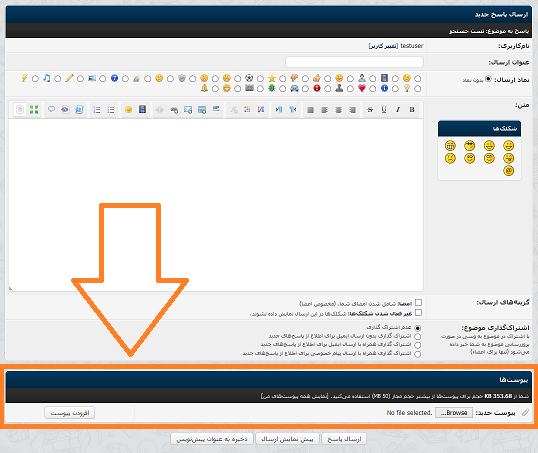Apply italic formatting in the editor toolbar

pyautogui.click(x=398, y=110)
